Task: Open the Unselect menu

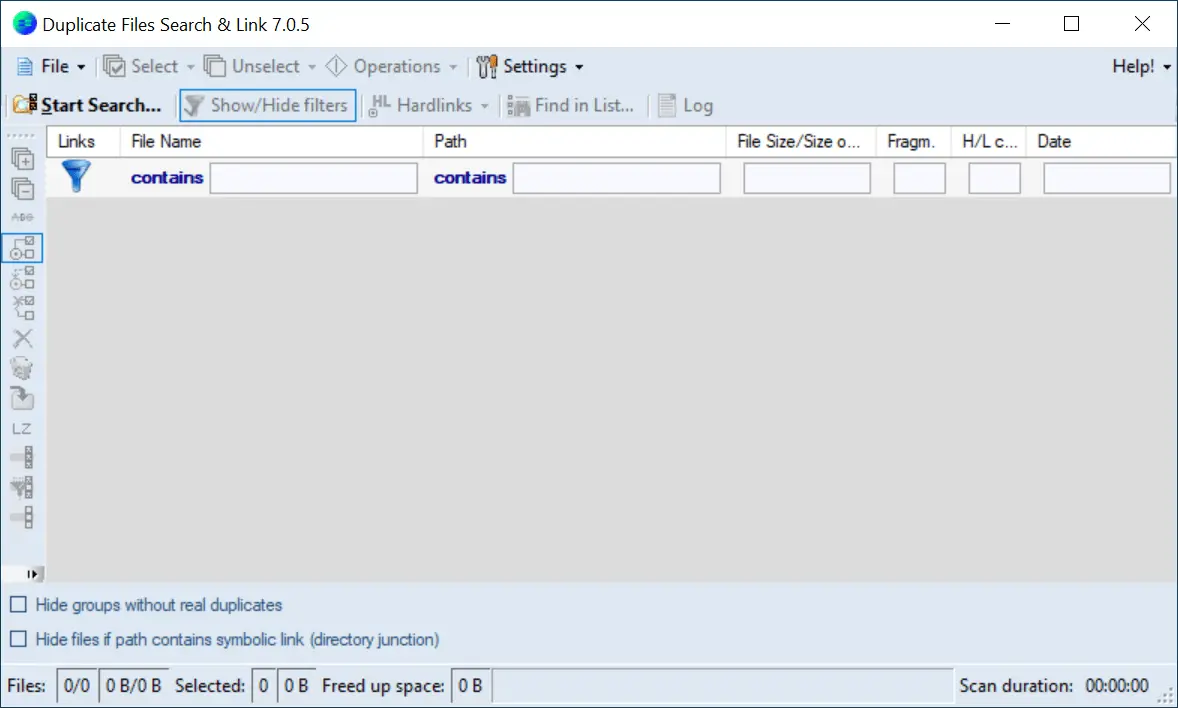Action: pyautogui.click(x=260, y=66)
